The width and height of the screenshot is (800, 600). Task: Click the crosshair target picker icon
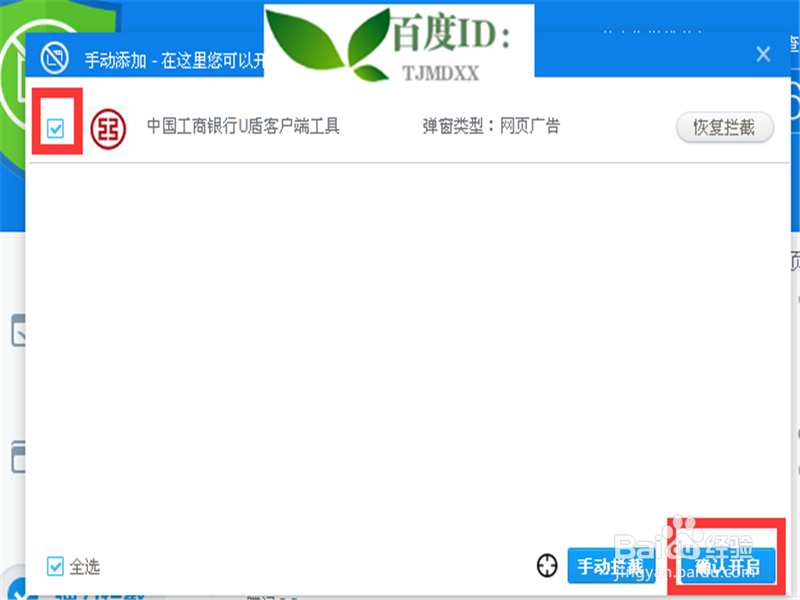pyautogui.click(x=547, y=566)
